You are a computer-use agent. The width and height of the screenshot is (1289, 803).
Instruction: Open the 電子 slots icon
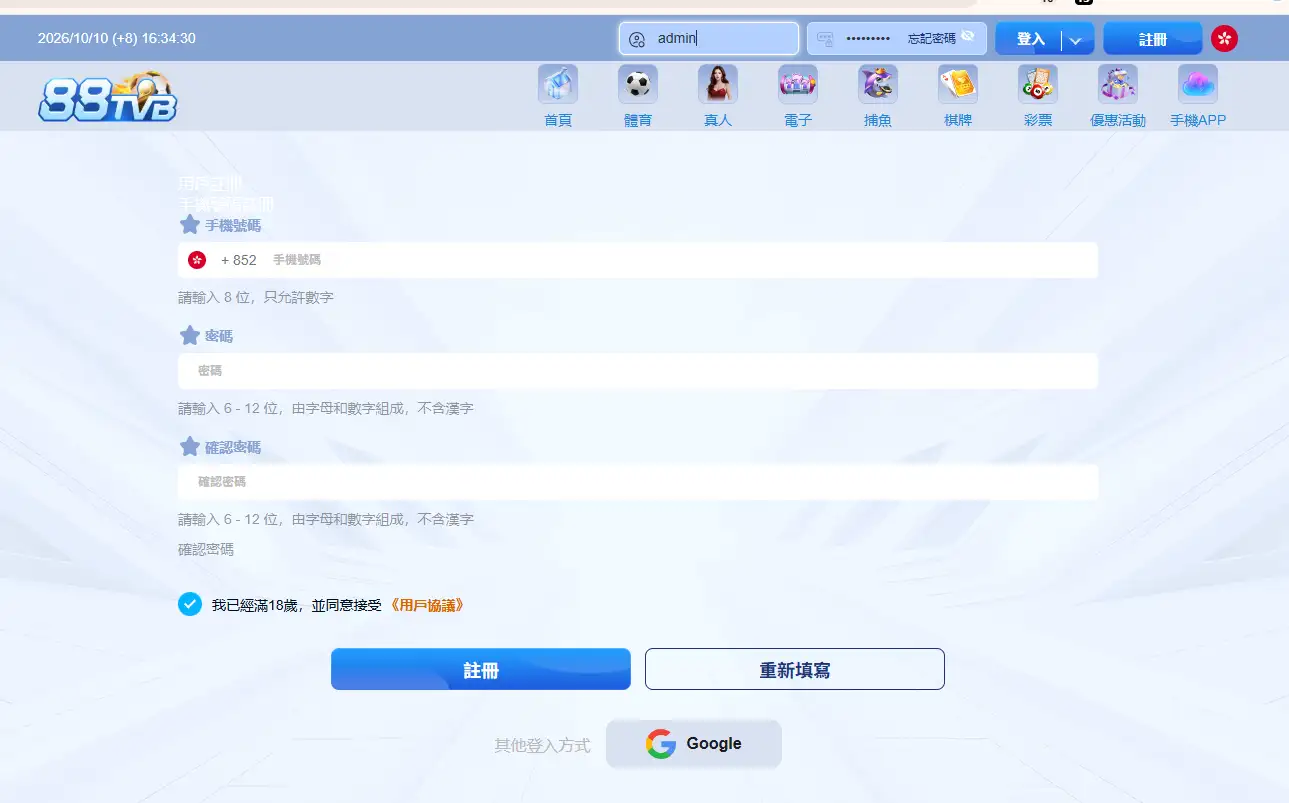798,85
